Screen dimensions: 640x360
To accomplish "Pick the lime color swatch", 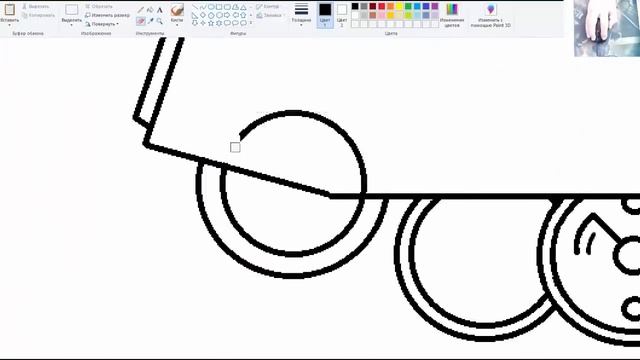I will [408, 15].
